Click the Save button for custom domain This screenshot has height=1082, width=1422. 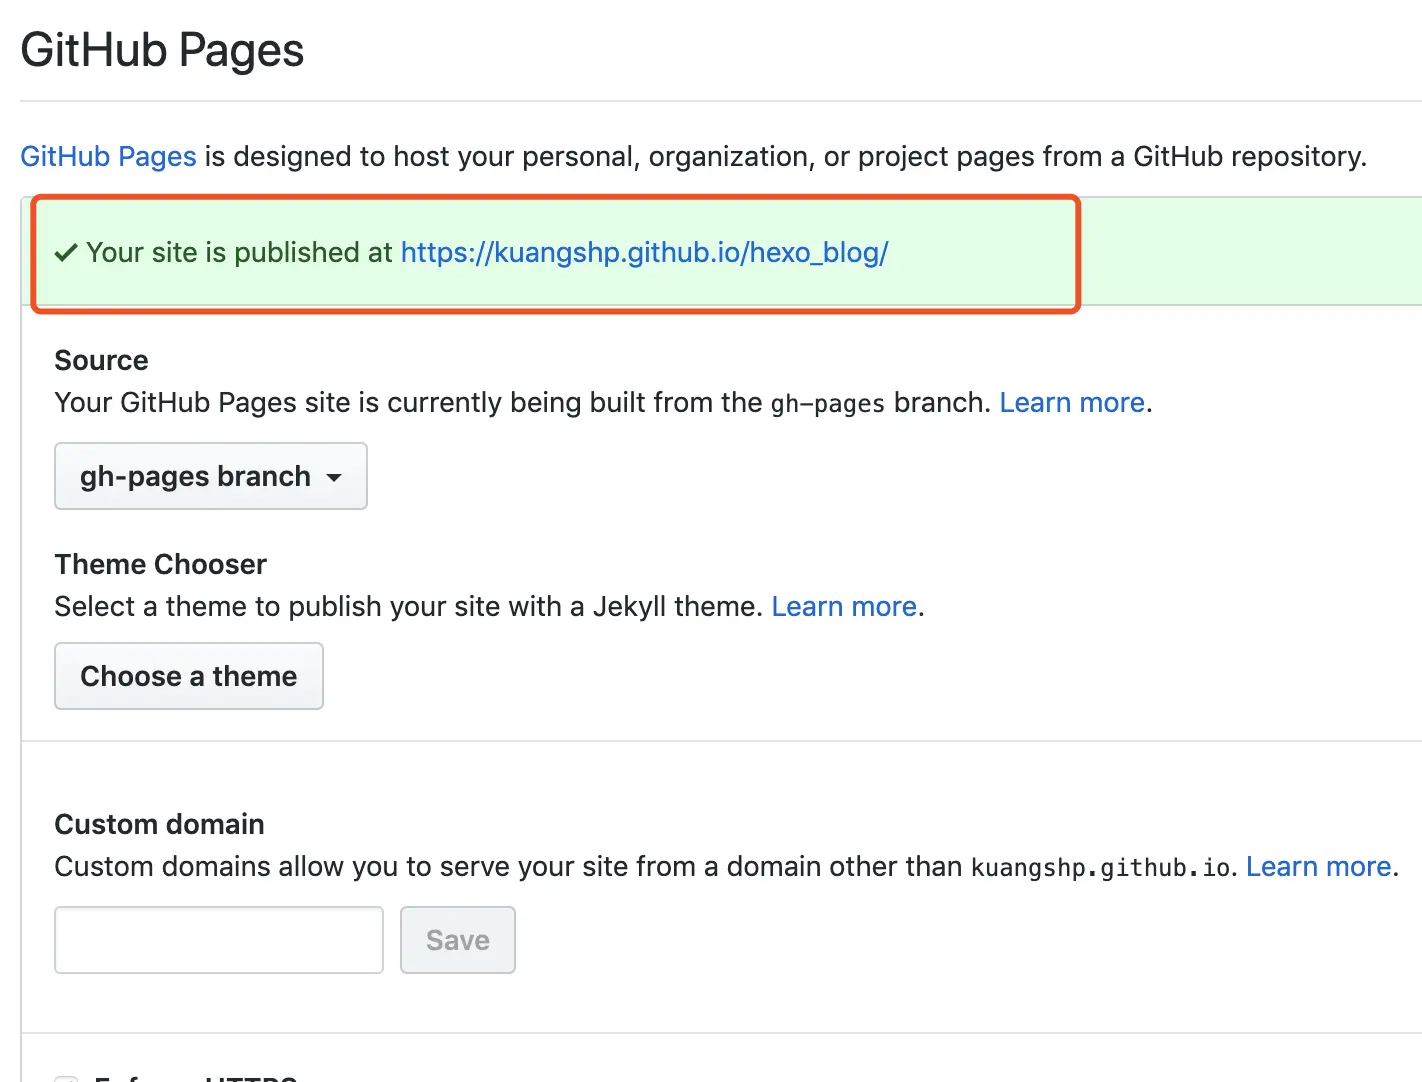(x=458, y=940)
